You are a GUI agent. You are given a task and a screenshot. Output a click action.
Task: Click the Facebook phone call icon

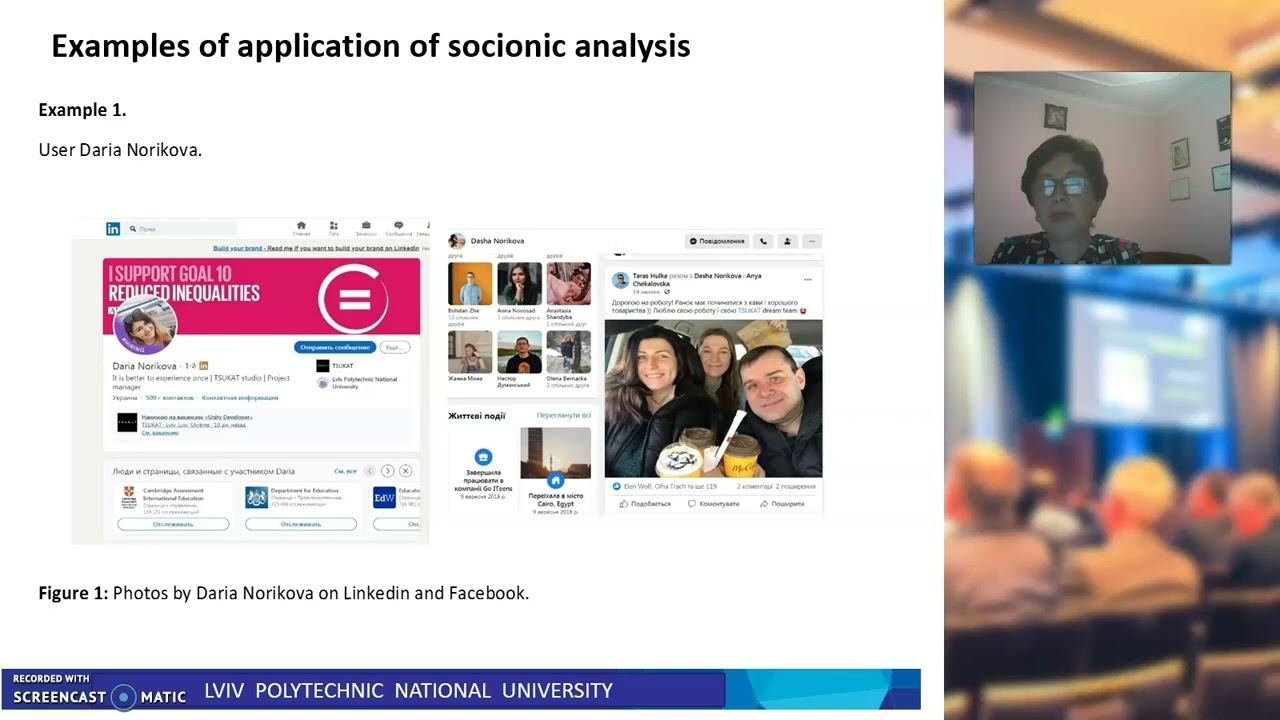click(764, 241)
